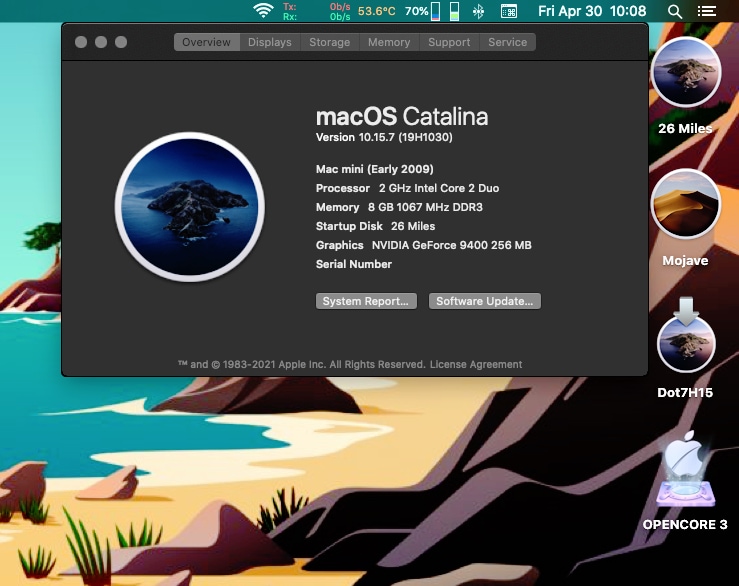Click the second battery level icon

coord(454,11)
